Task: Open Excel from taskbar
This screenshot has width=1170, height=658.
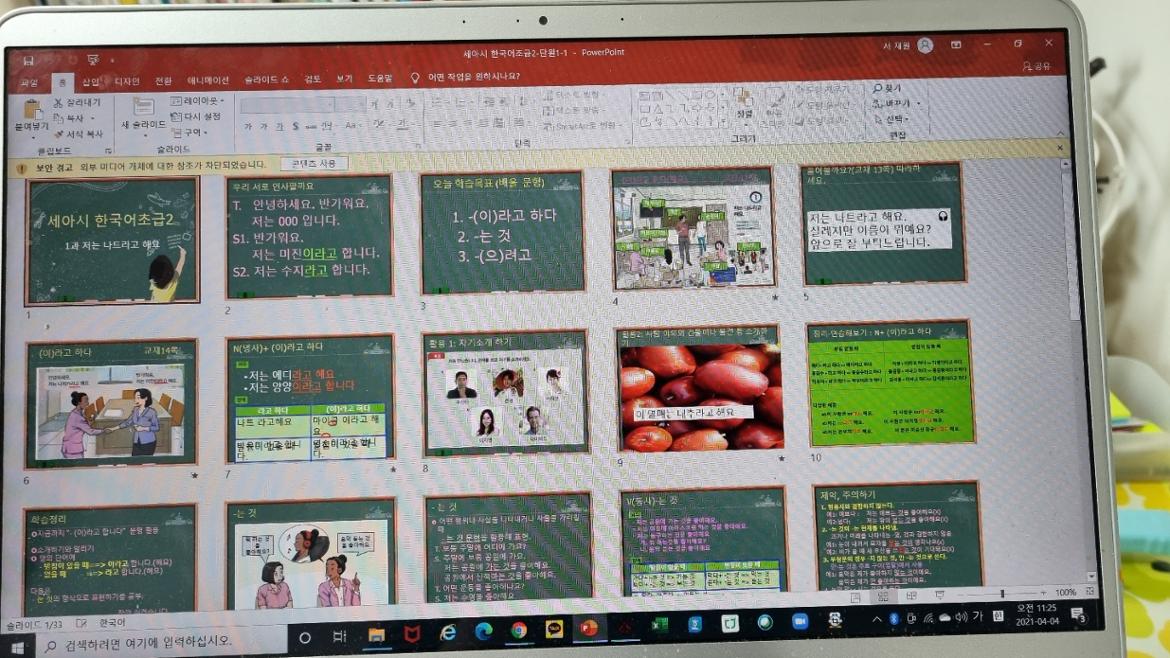Action: coord(660,625)
